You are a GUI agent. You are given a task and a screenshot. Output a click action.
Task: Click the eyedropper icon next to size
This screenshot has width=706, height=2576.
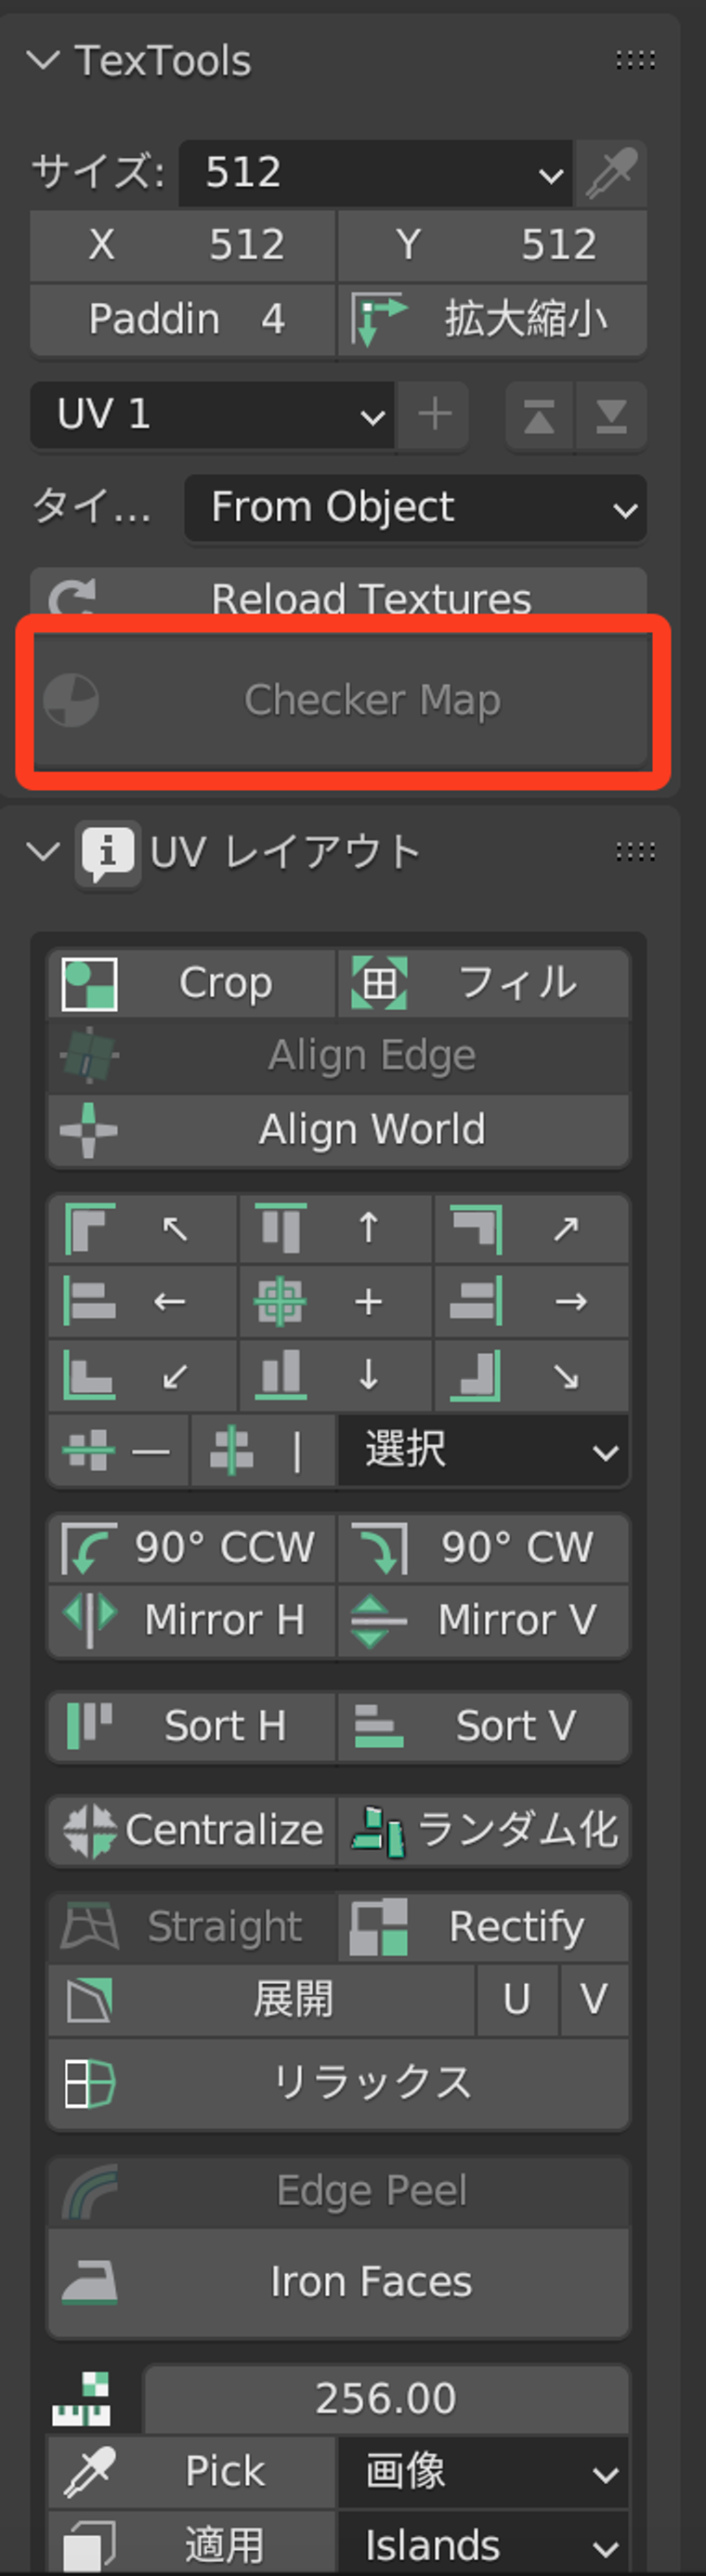(611, 173)
